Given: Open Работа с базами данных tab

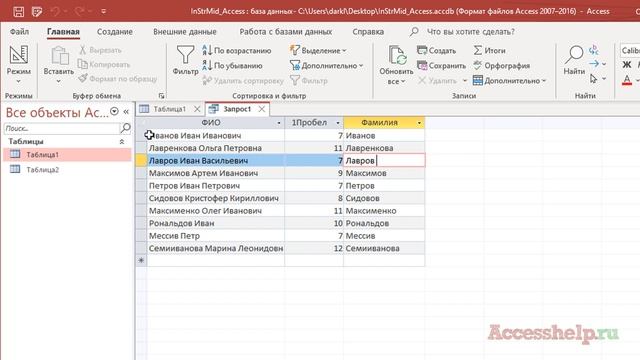Looking at the screenshot, I should 285,31.
